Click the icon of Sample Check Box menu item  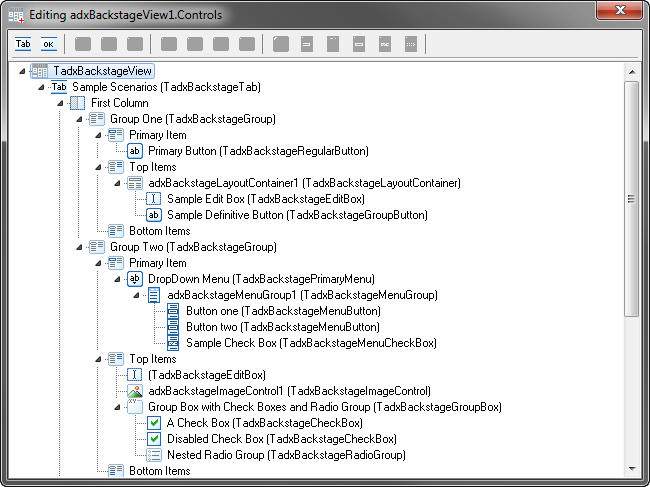(x=173, y=343)
